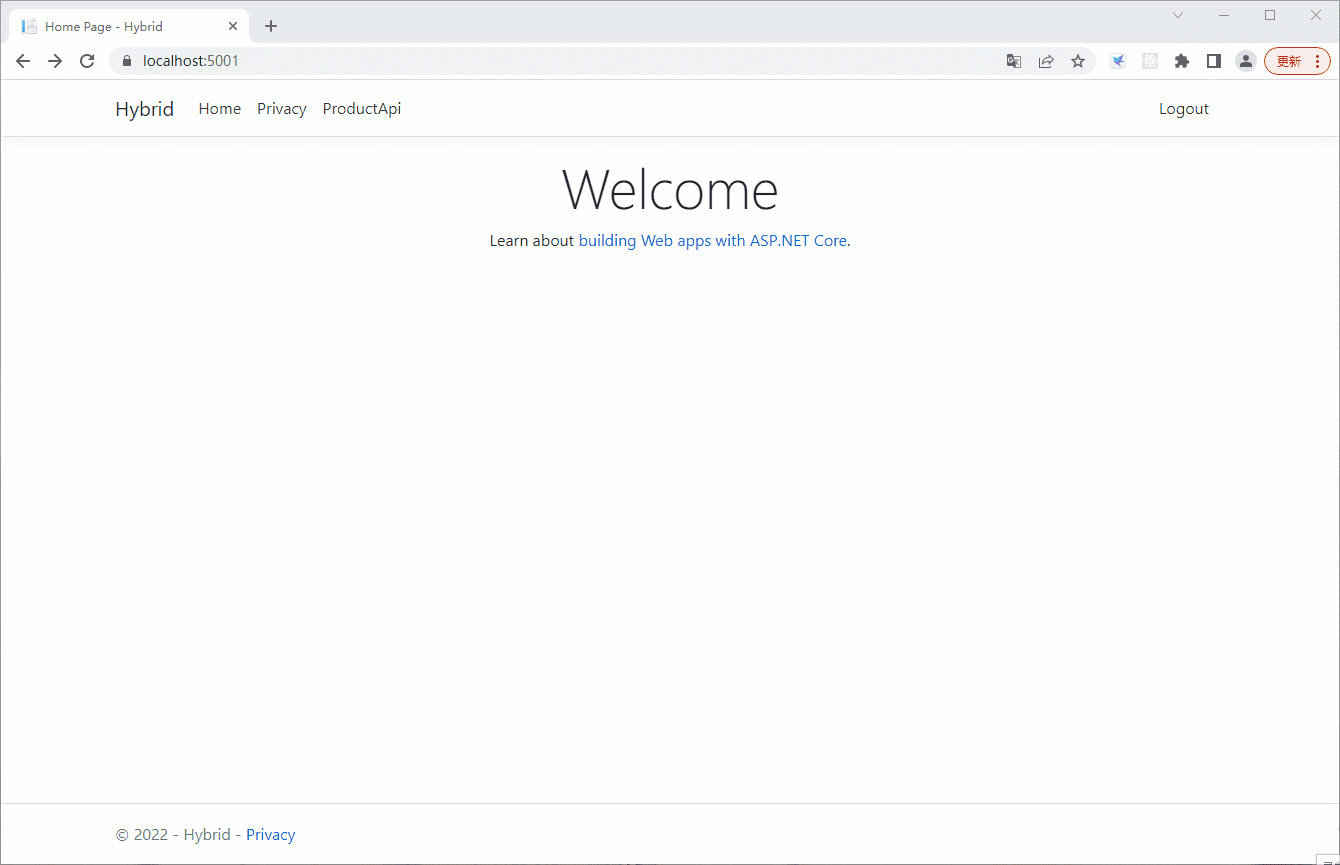The height and width of the screenshot is (865, 1340).
Task: Open the Privacy navbar item
Action: coord(282,109)
